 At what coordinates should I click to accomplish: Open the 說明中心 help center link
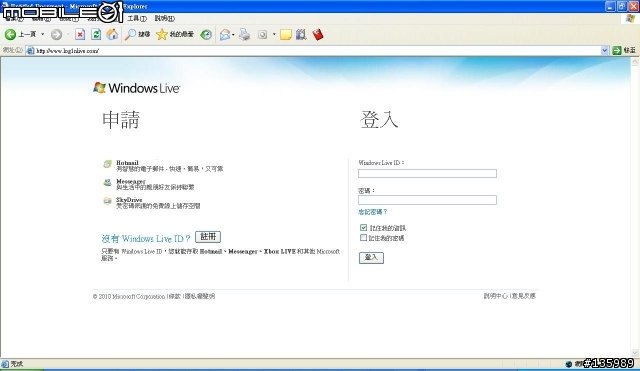(496, 296)
